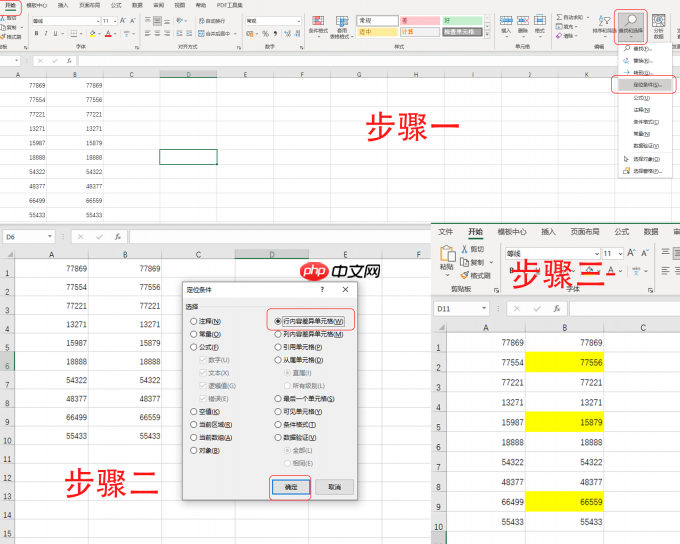Apply red font color in top ribbon
Viewport: 680px width, 544px height.
(x=108, y=33)
